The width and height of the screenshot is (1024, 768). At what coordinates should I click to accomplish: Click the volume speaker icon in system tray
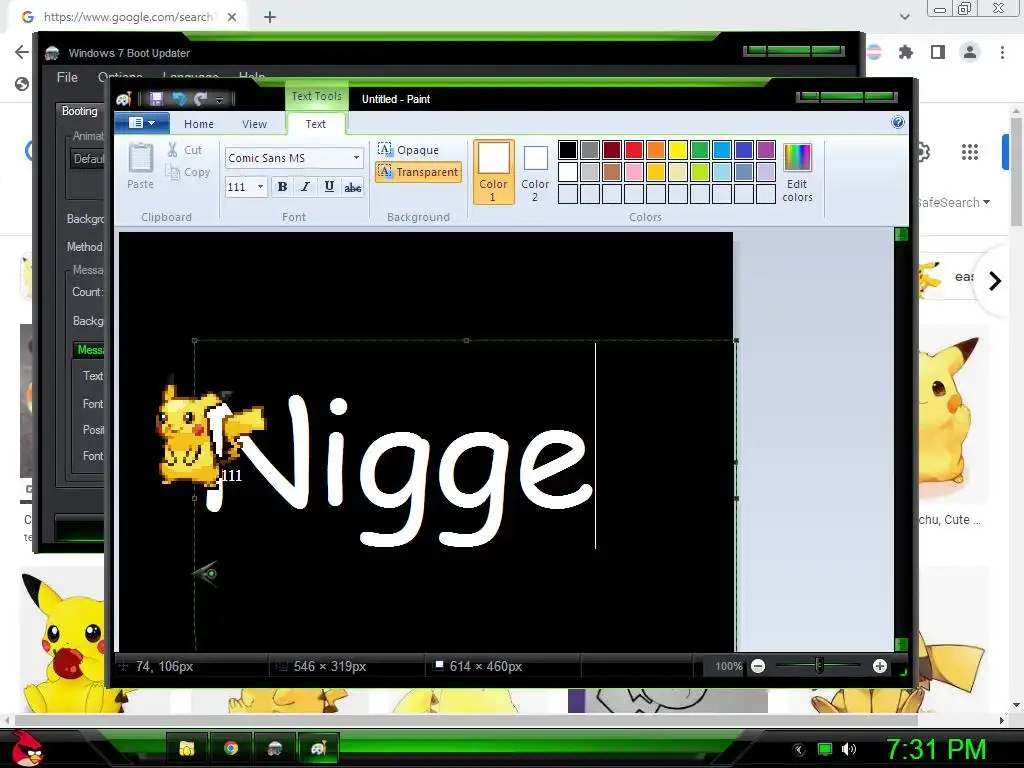(849, 749)
